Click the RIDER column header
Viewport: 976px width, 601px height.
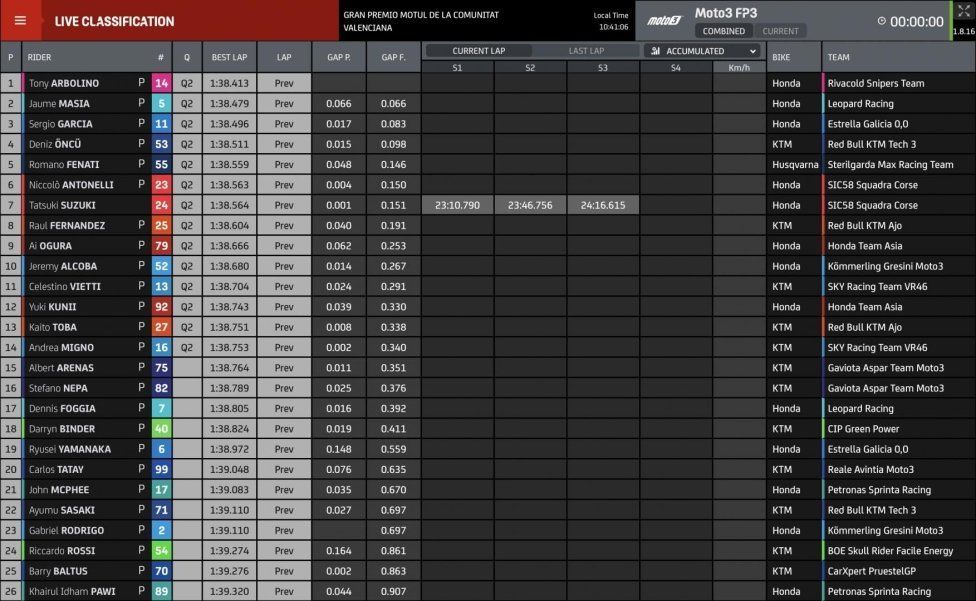(x=39, y=57)
